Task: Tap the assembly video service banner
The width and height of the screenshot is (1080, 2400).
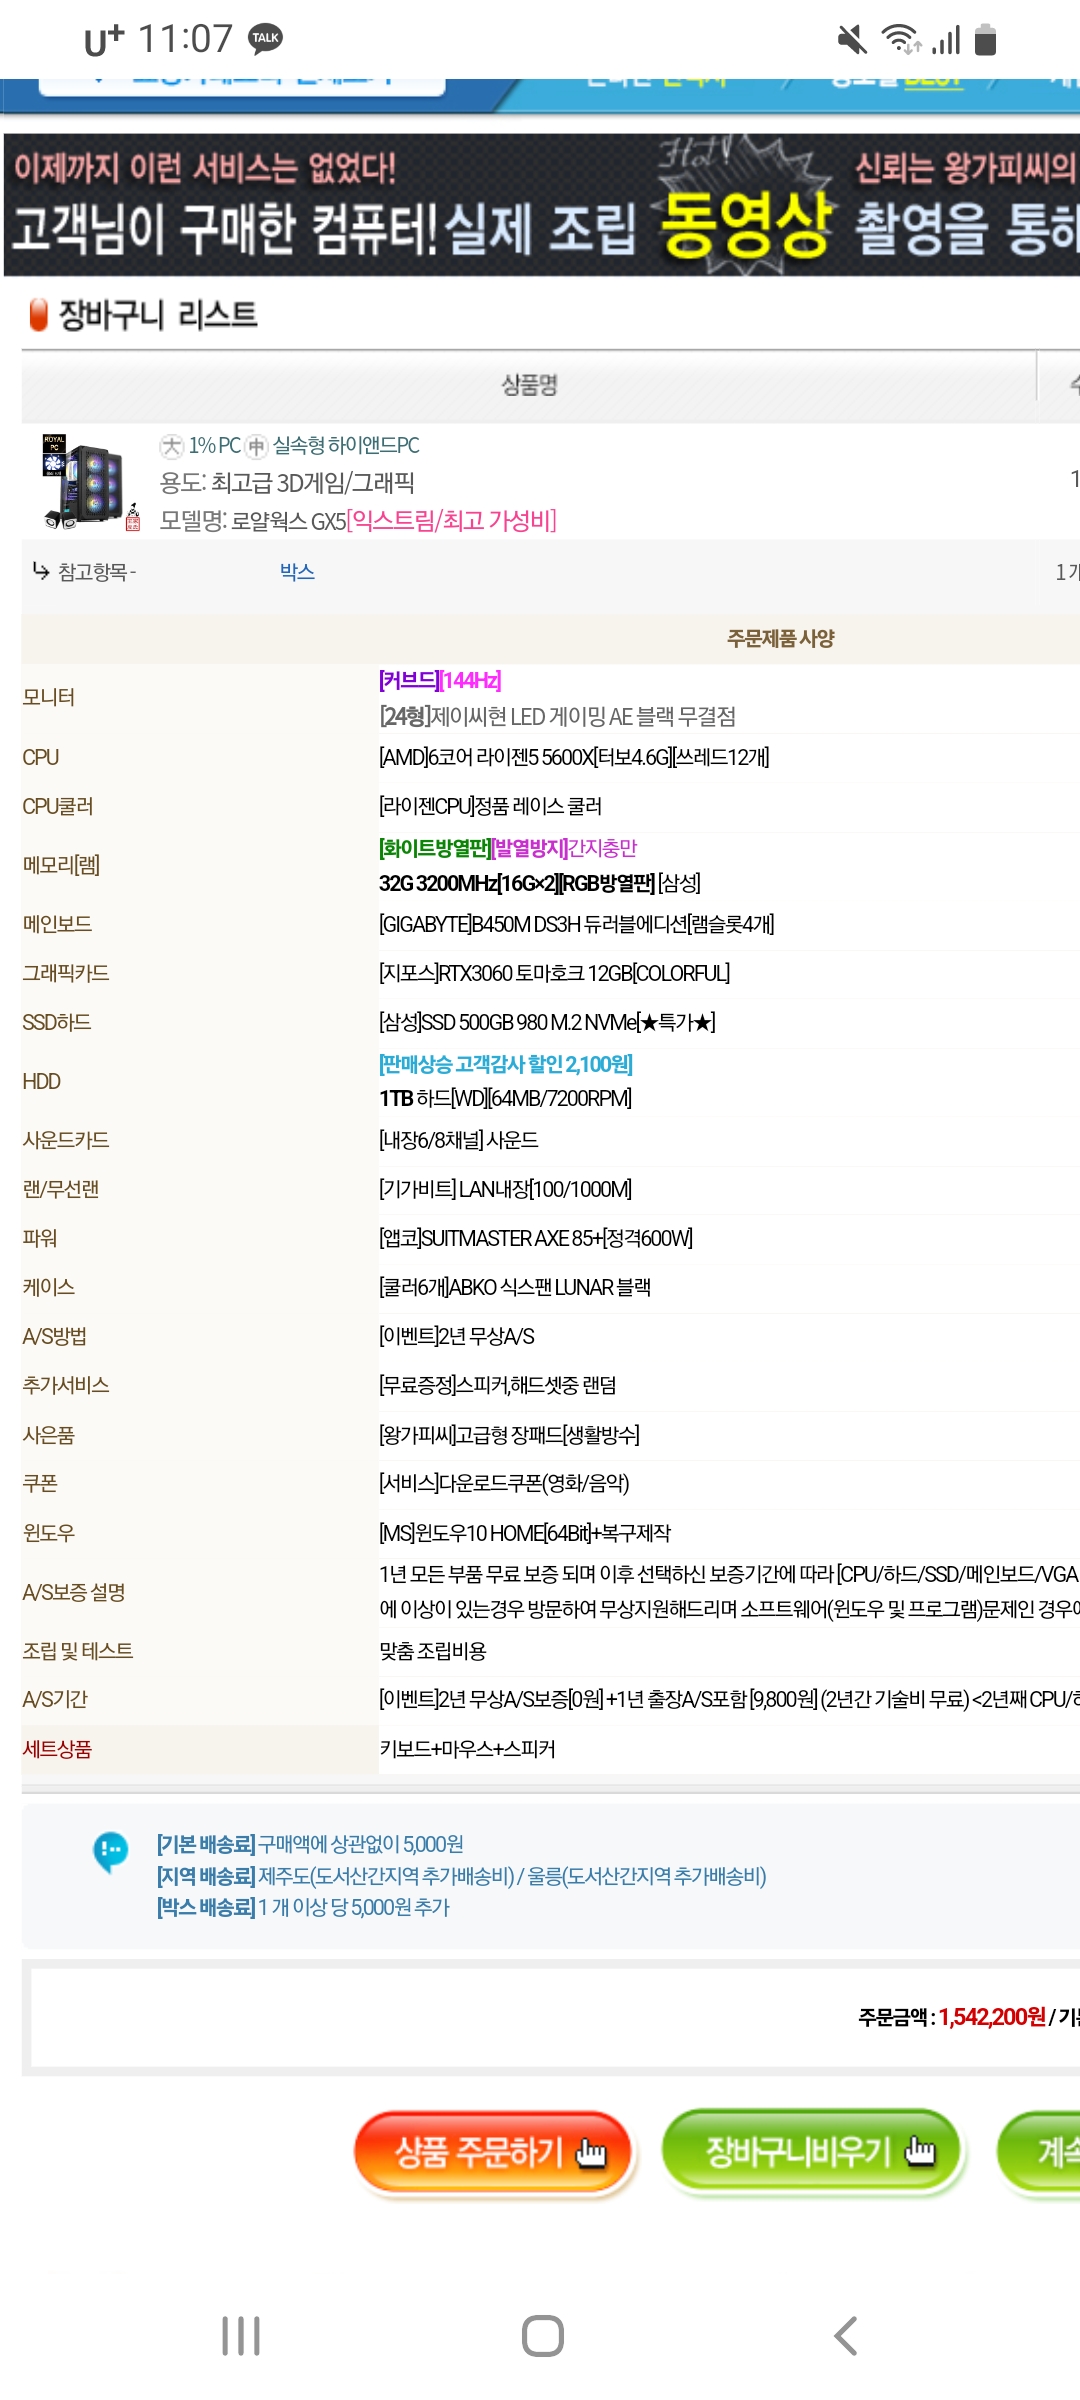Action: (542, 205)
